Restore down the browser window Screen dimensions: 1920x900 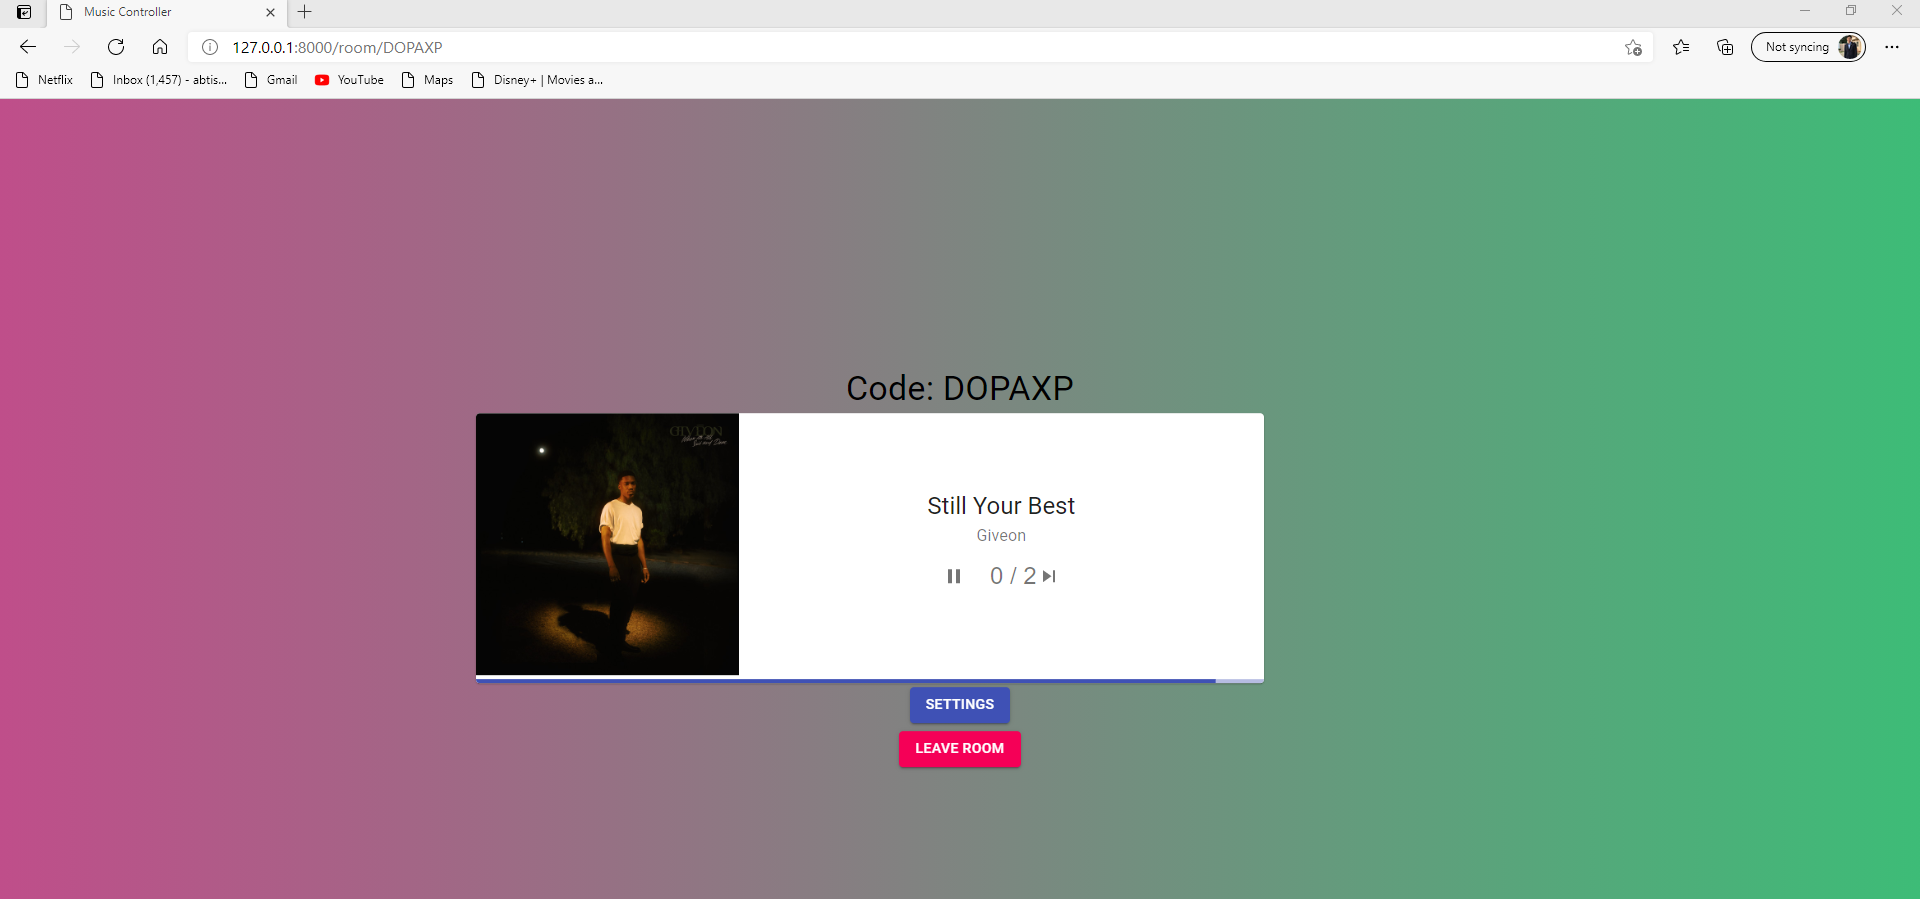[1851, 11]
